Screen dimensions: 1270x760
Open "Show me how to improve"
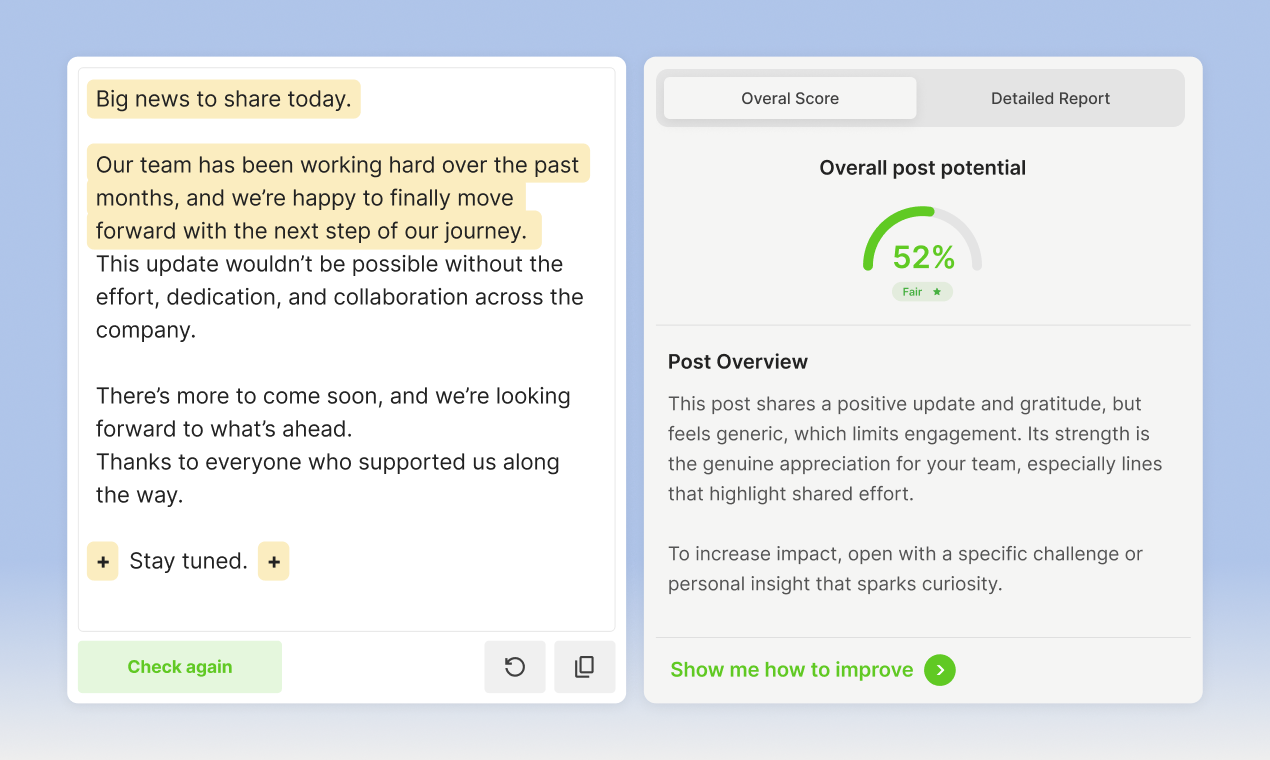[791, 670]
